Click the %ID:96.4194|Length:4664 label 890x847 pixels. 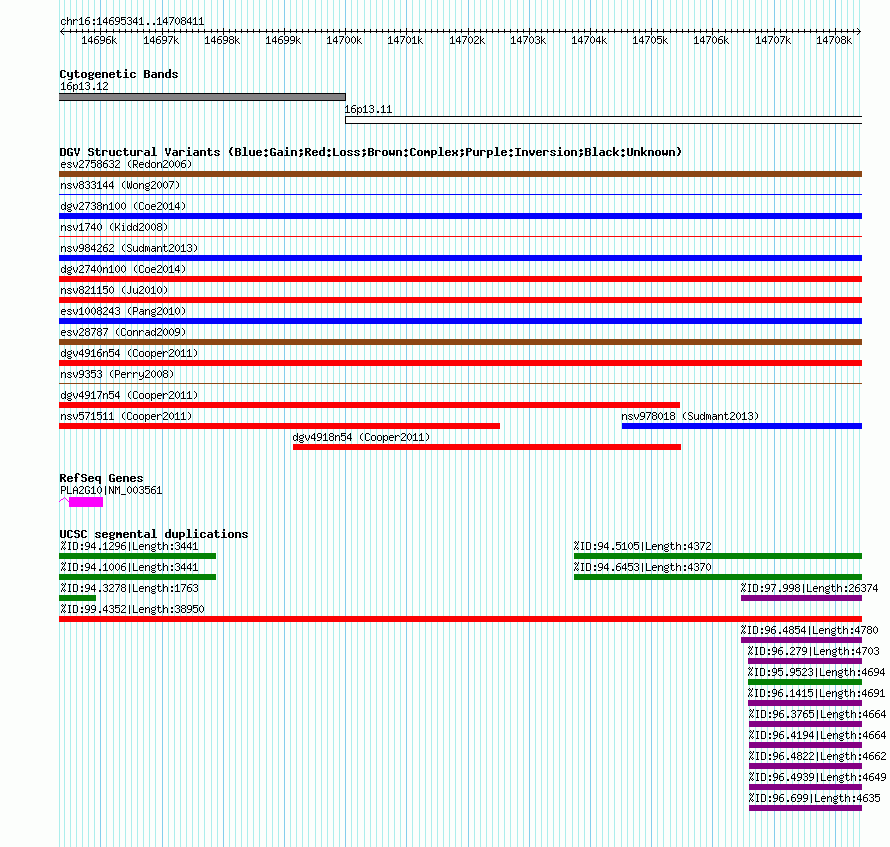click(x=817, y=735)
